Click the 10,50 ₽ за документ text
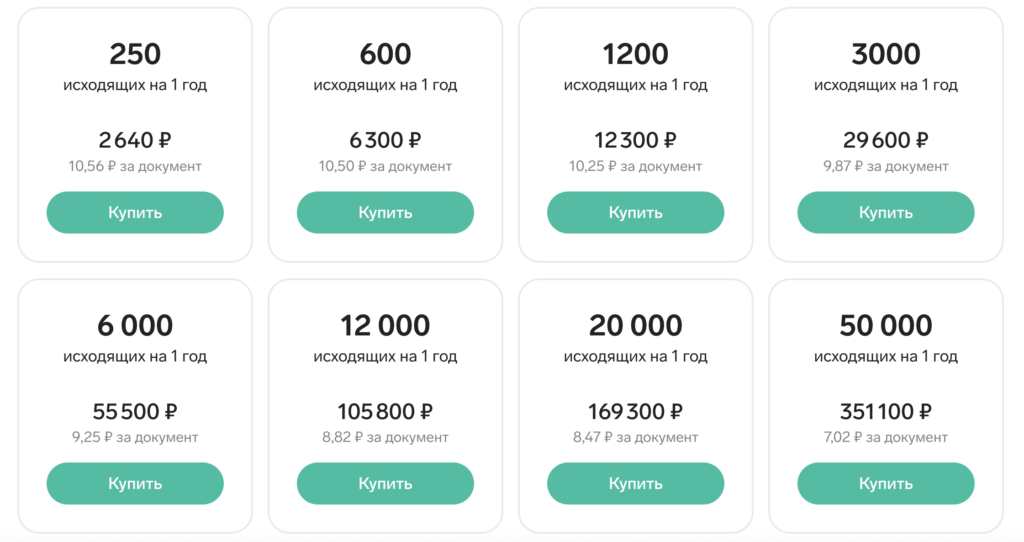The image size is (1024, 542). coord(385,166)
